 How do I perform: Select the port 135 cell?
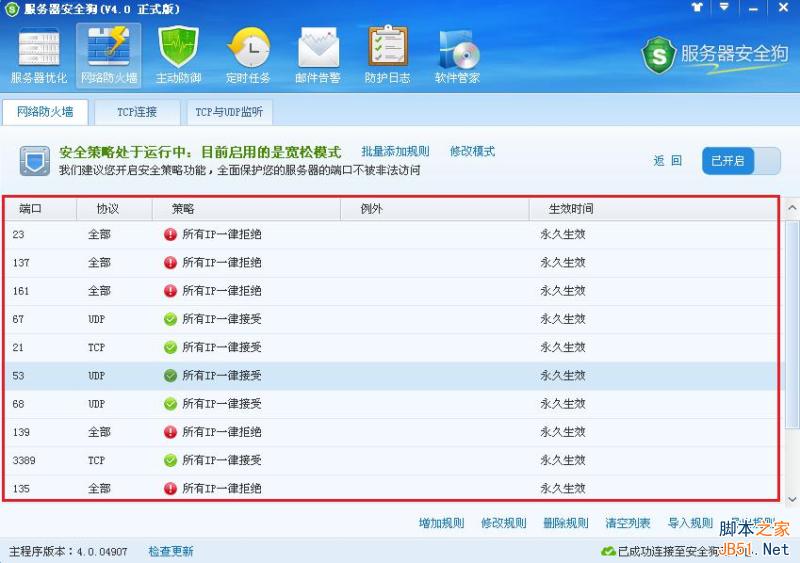pos(21,488)
